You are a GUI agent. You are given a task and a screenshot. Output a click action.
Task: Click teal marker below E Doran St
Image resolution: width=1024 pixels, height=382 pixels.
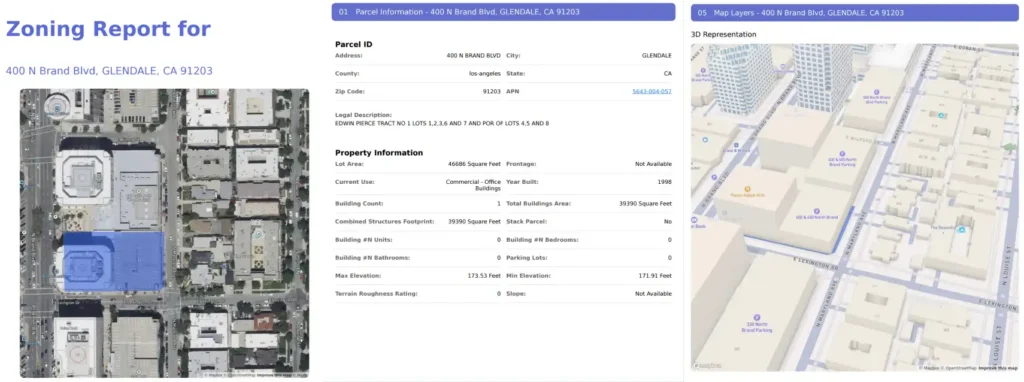pyautogui.click(x=941, y=115)
